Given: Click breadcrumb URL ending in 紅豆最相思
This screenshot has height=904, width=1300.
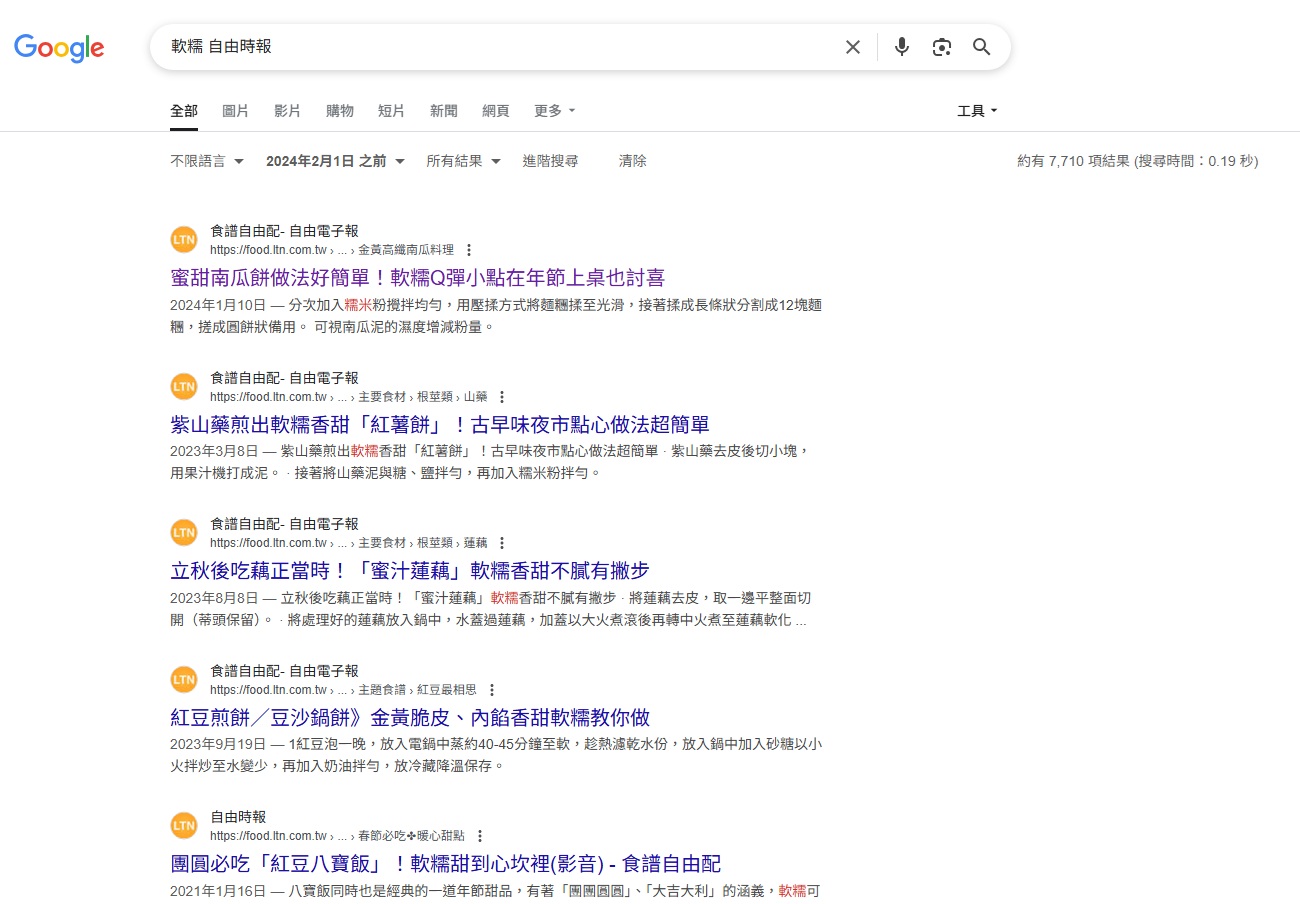Looking at the screenshot, I should click(x=344, y=690).
